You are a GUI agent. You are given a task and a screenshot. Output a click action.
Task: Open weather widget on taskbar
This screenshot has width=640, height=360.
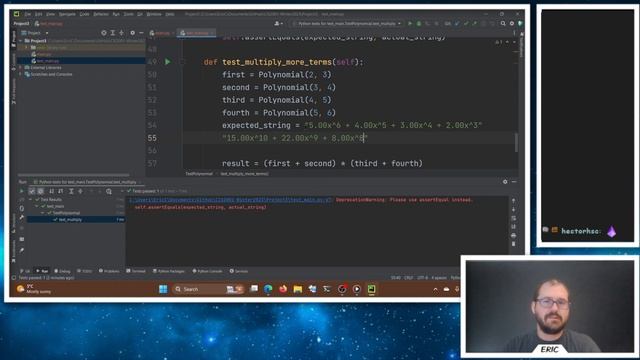coord(33,289)
